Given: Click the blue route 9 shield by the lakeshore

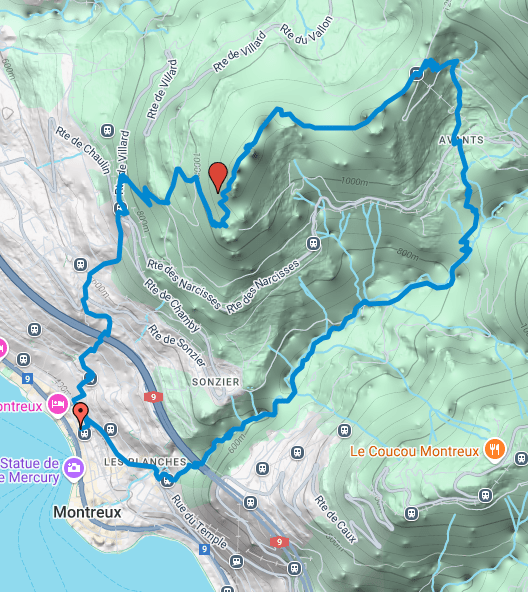Looking at the screenshot, I should click(x=27, y=378).
